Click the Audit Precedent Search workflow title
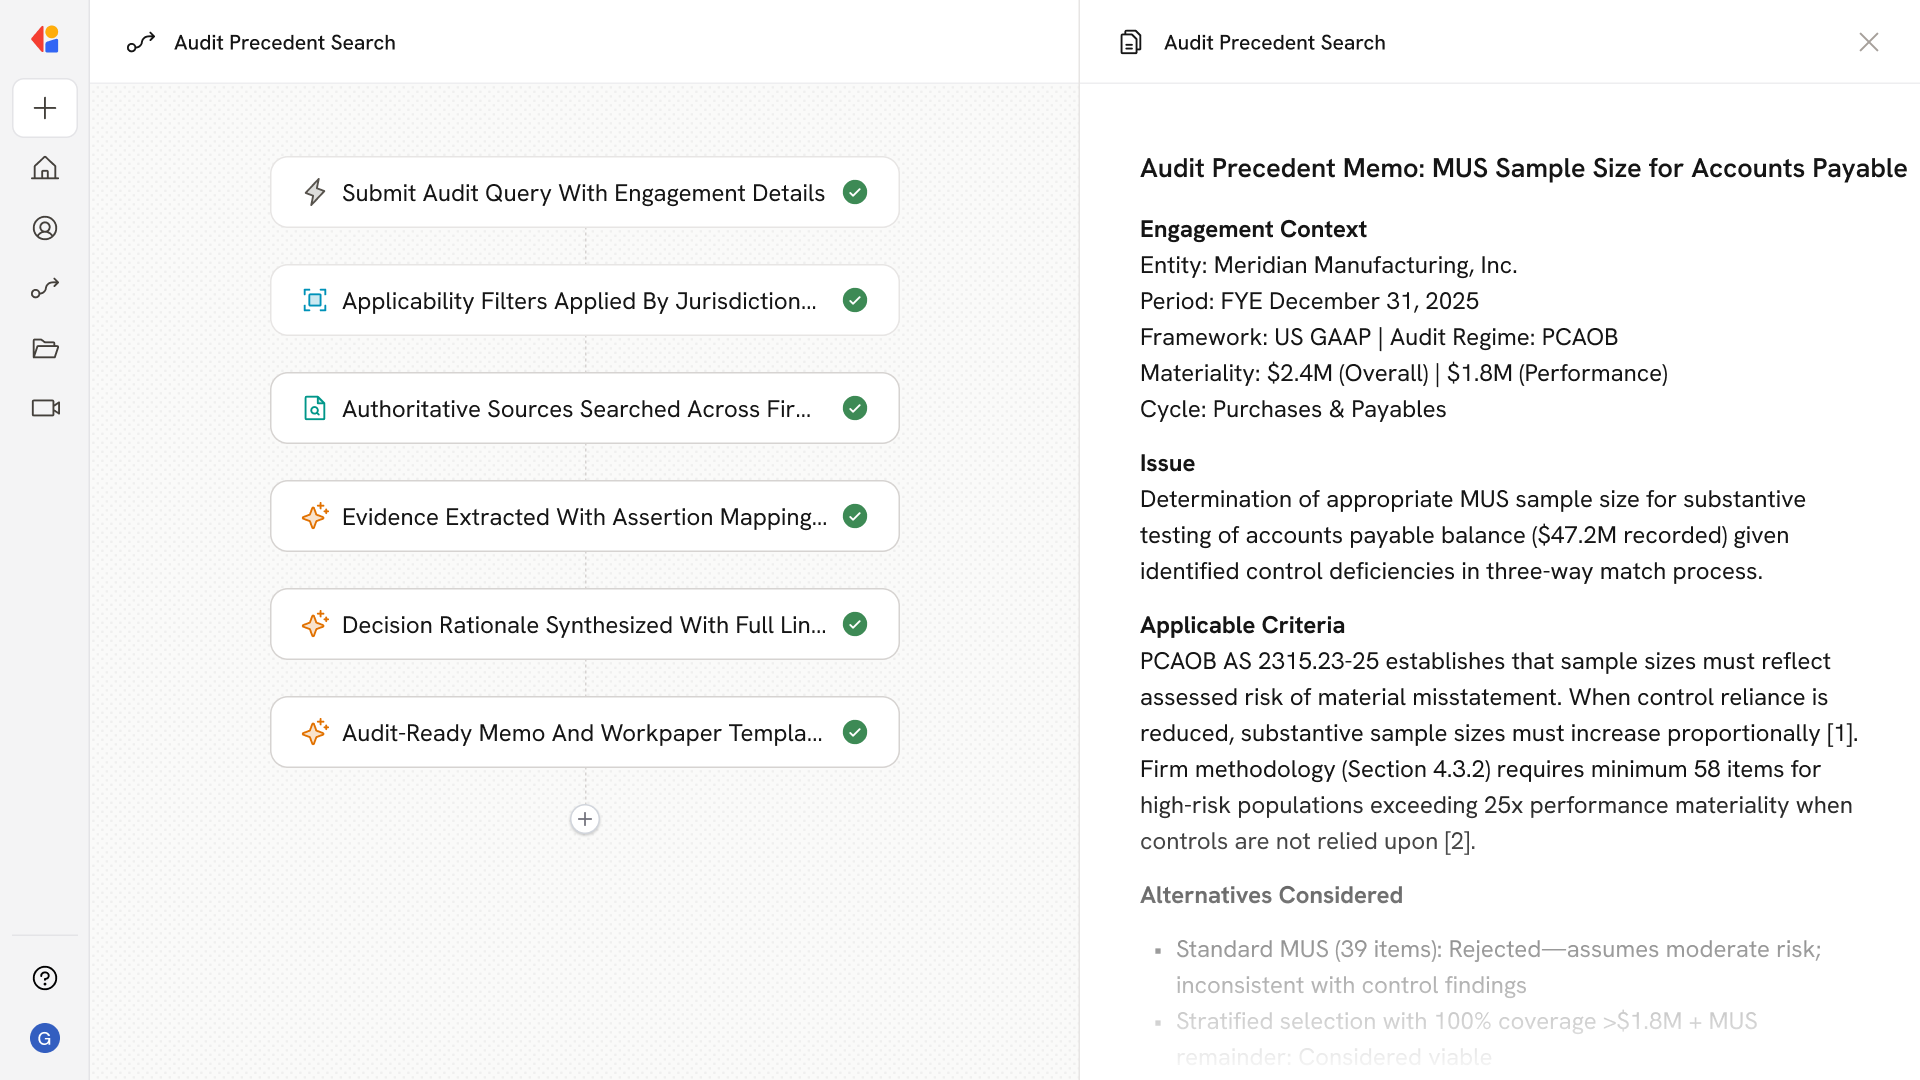 click(x=284, y=42)
